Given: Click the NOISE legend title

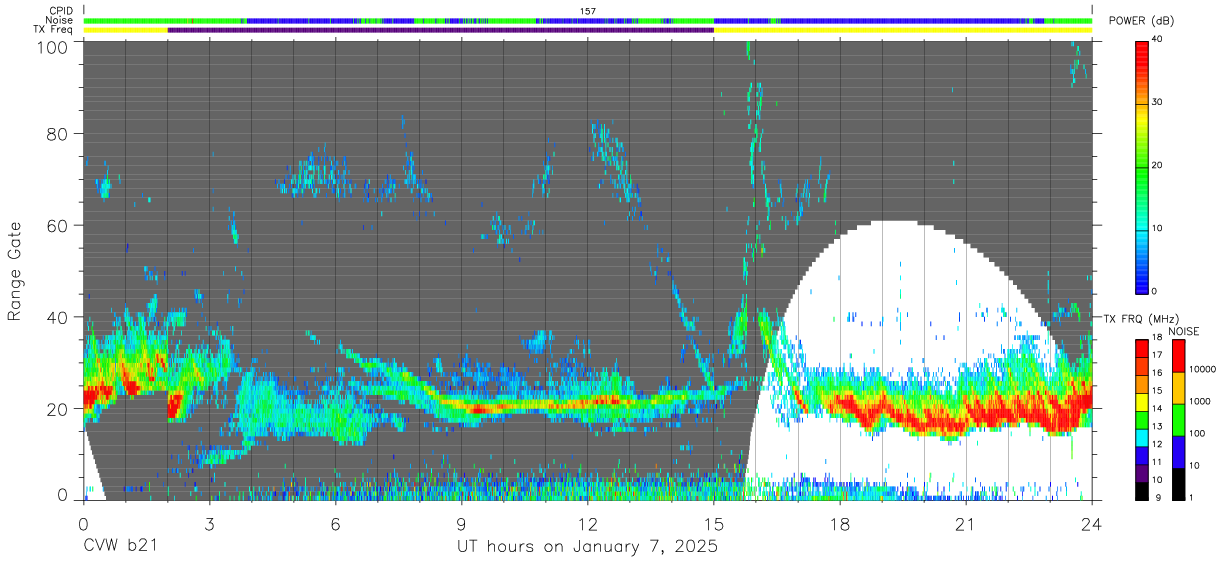Looking at the screenshot, I should [1183, 332].
